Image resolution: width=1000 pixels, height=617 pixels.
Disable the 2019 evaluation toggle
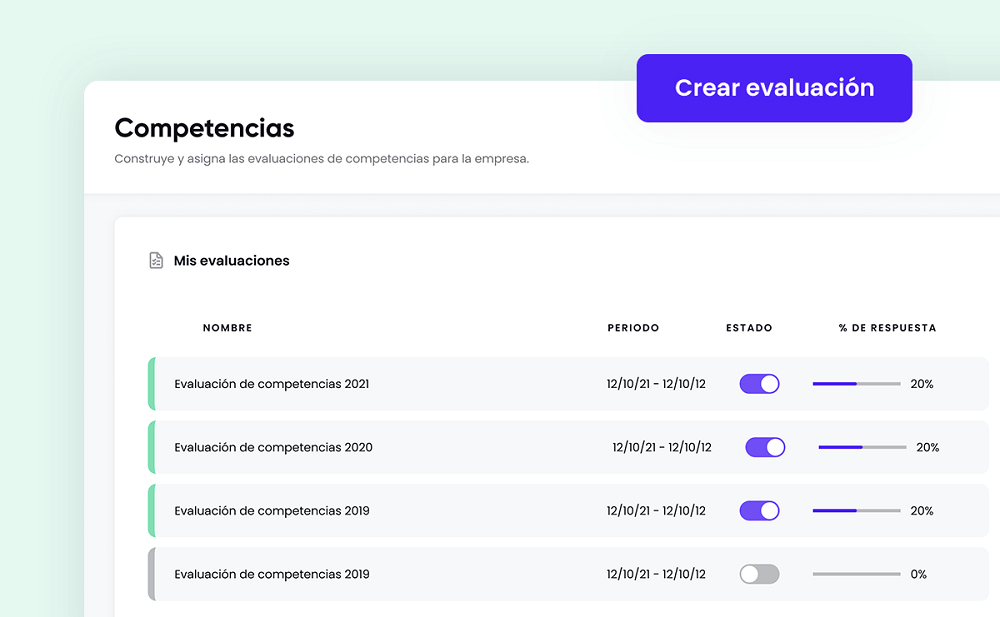[x=759, y=510]
